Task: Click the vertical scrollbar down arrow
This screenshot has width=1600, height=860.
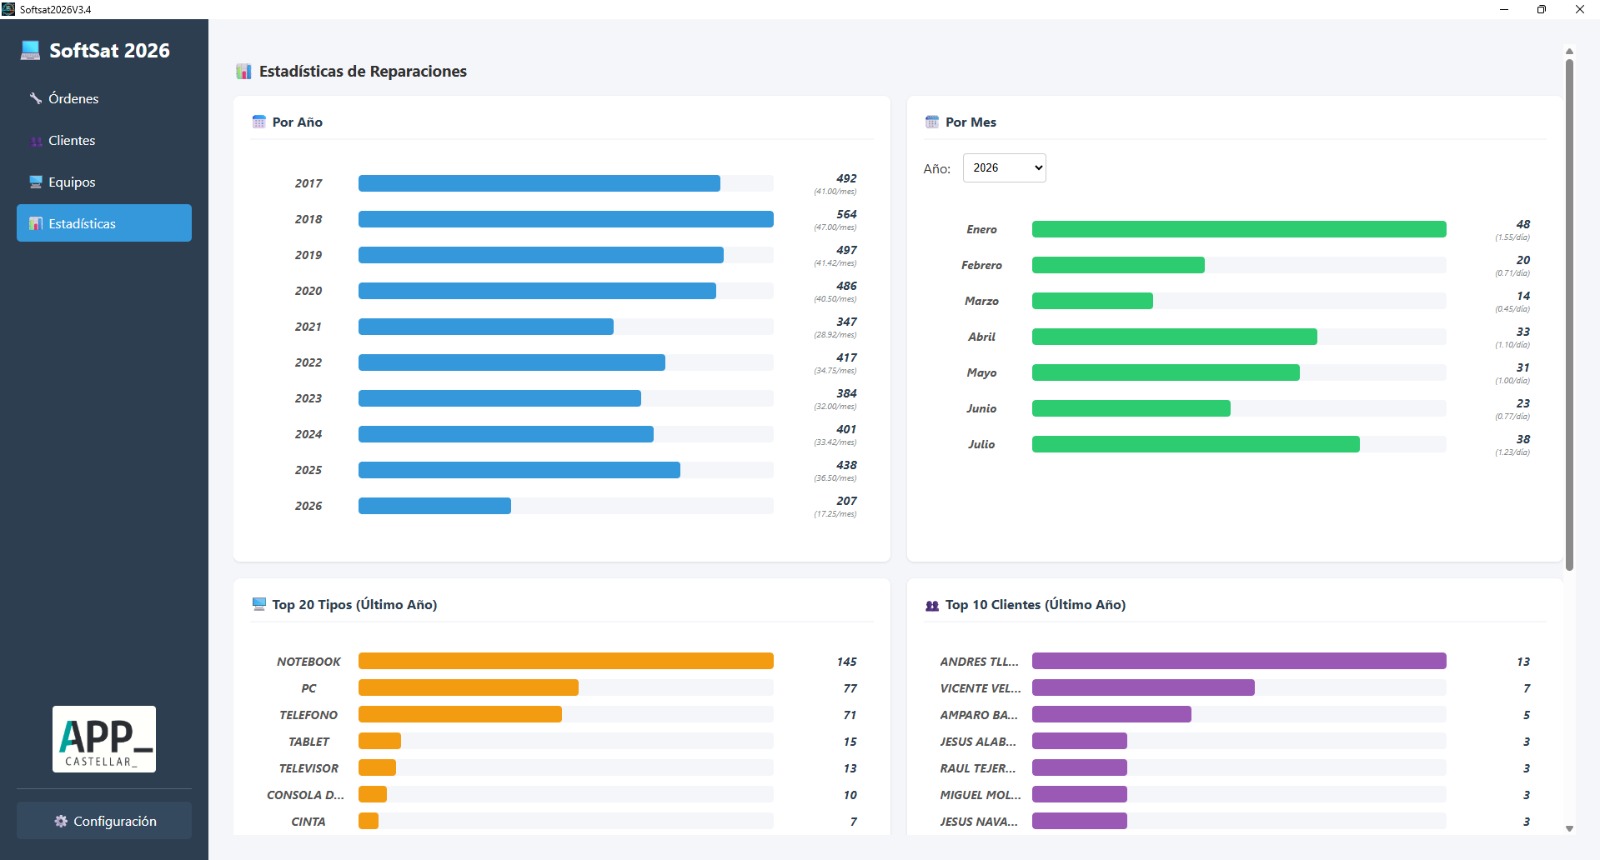Action: pyautogui.click(x=1569, y=828)
